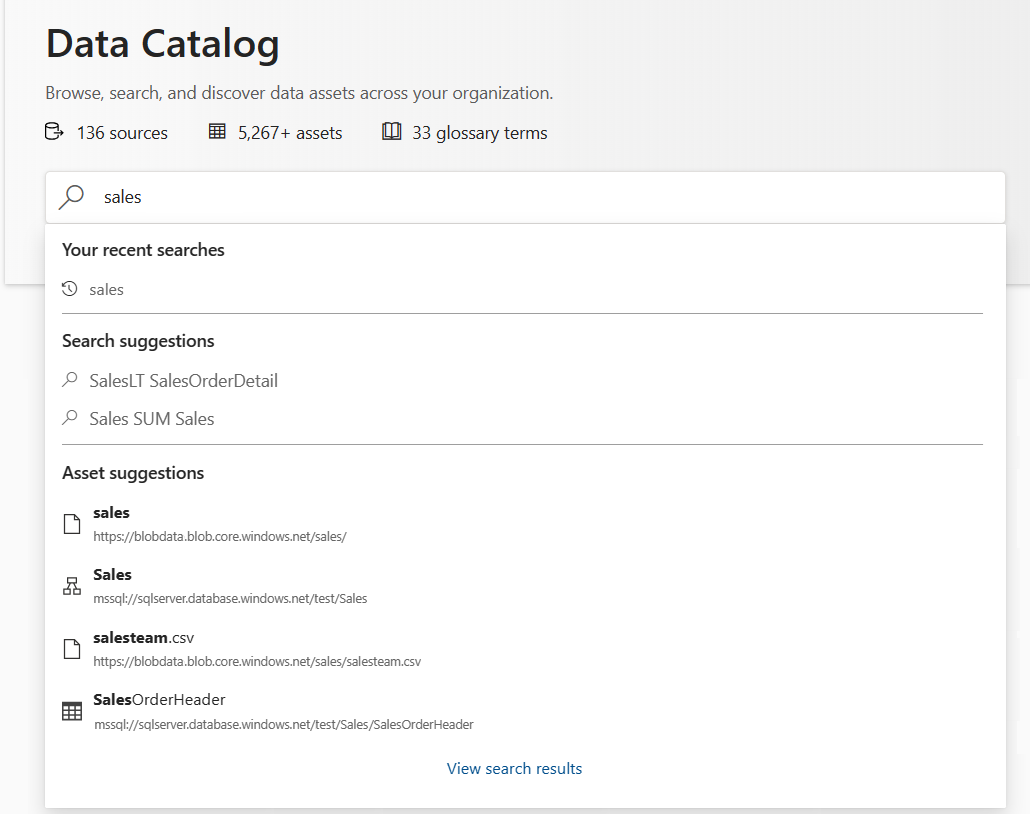This screenshot has height=815, width=1030.
Task: Click the View search results link
Action: (x=514, y=768)
